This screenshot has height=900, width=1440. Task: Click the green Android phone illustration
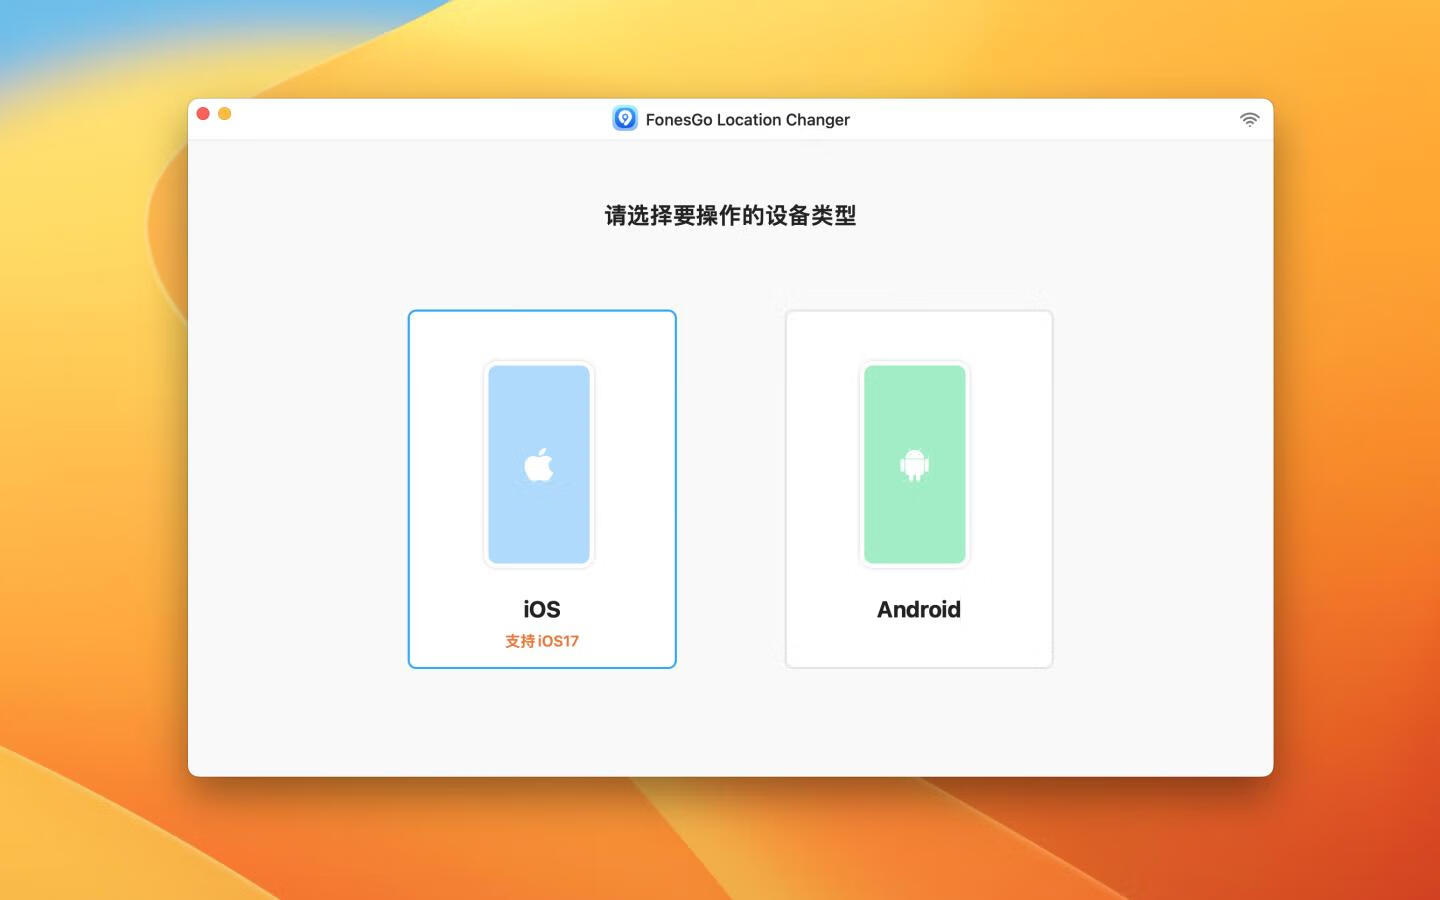pos(915,464)
